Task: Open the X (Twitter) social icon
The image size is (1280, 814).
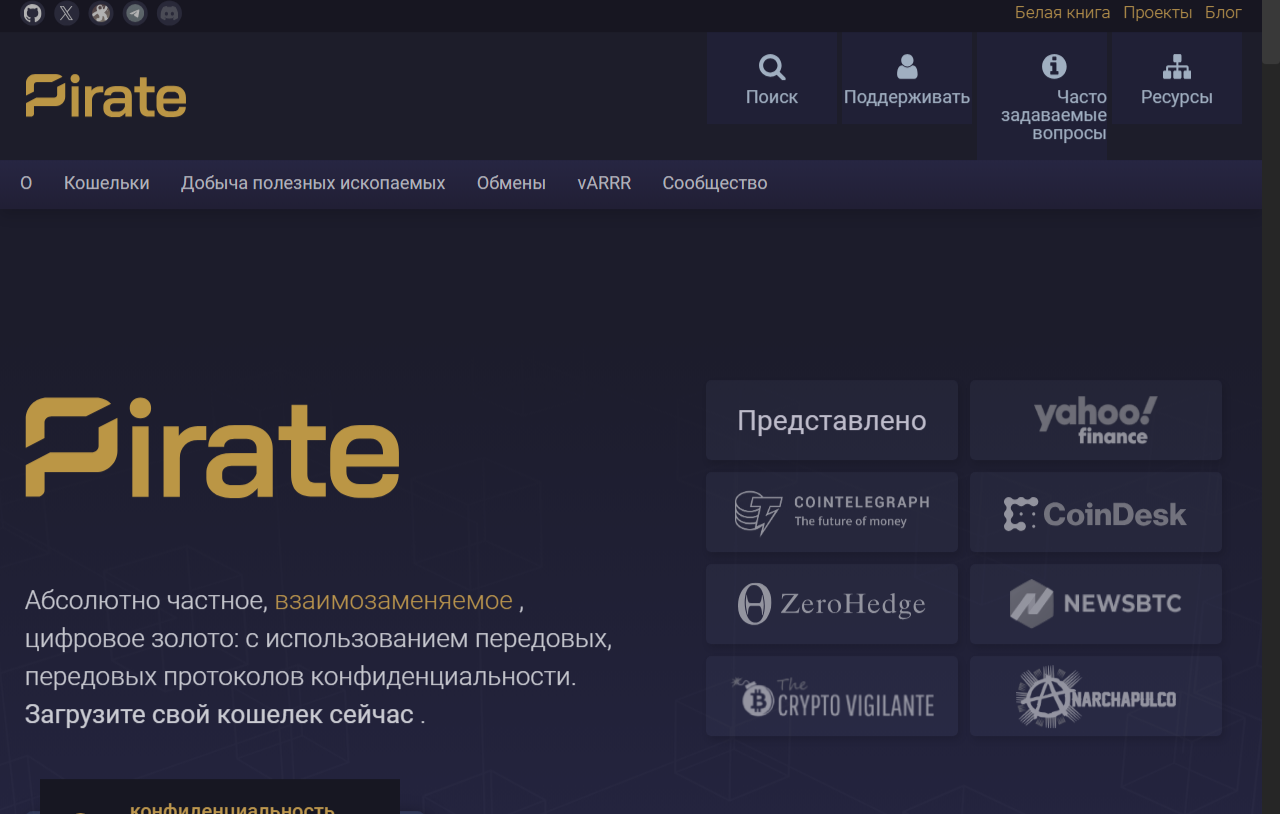Action: (x=66, y=13)
